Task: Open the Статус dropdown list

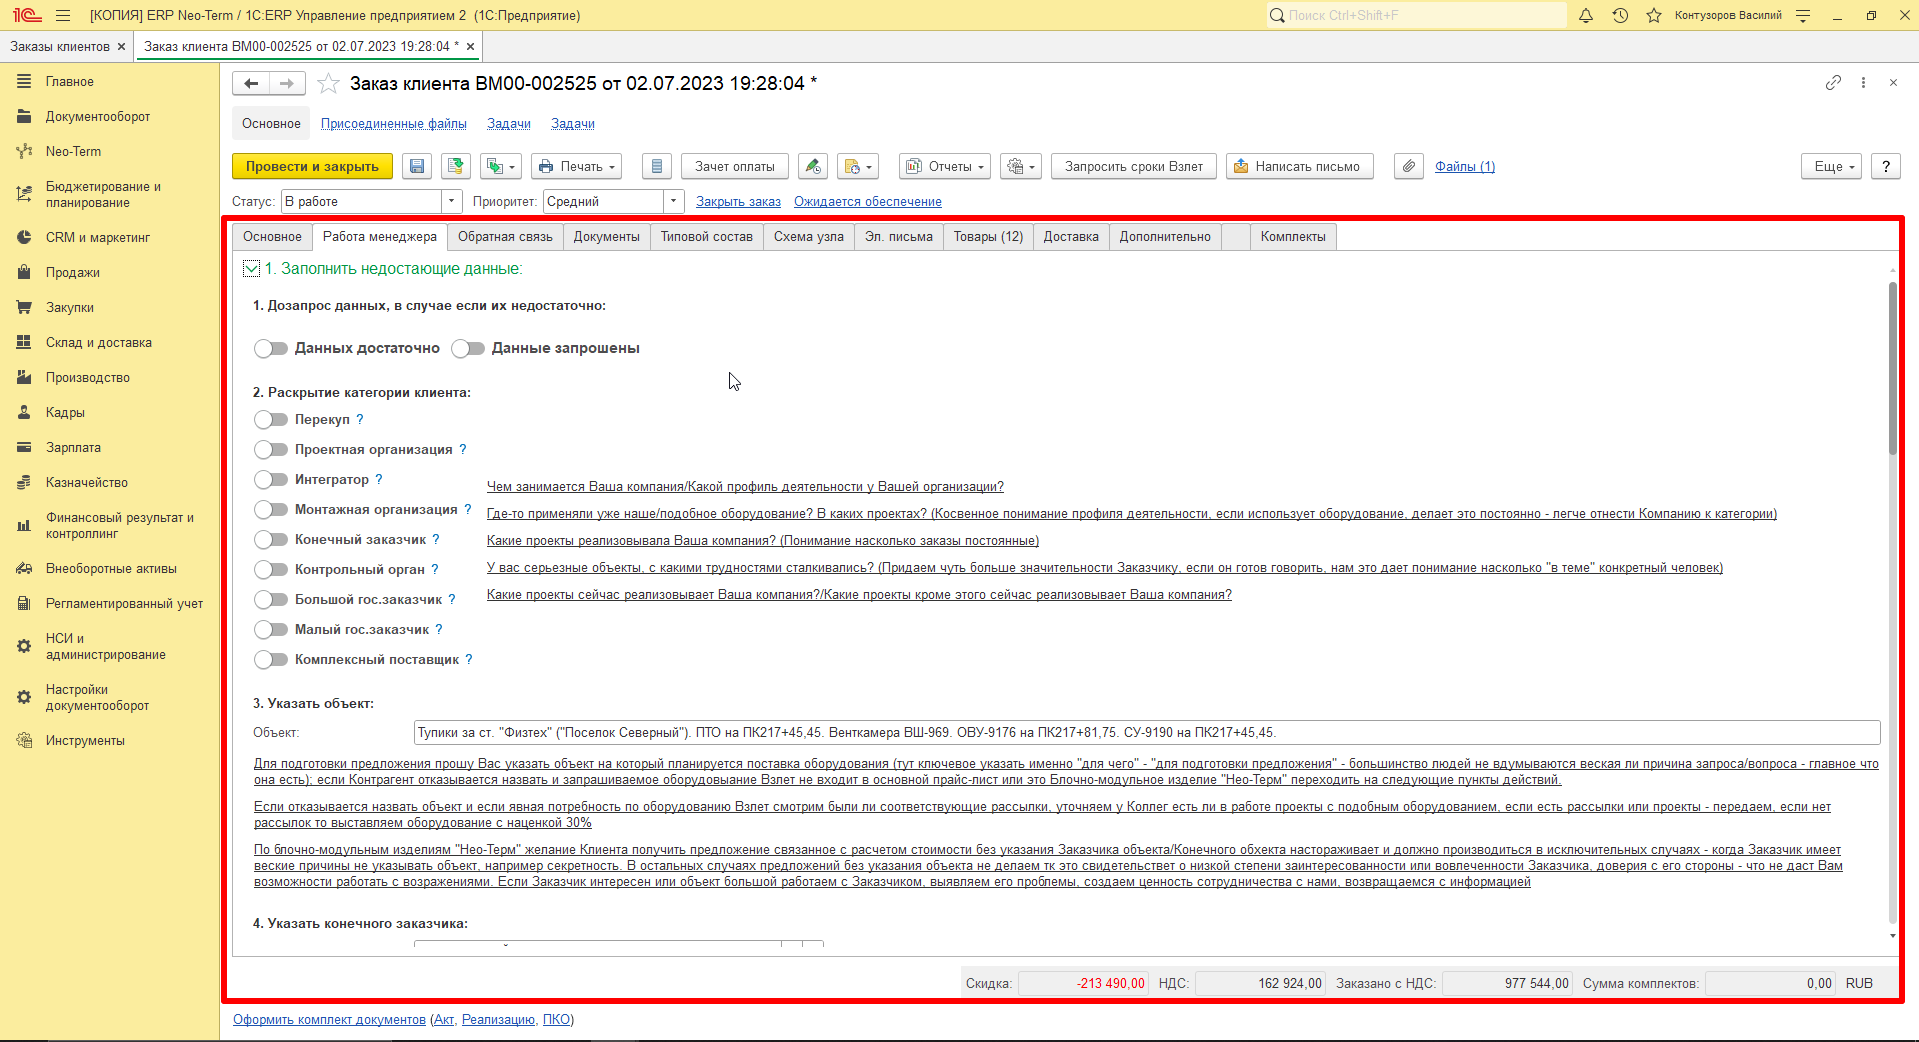Action: (x=451, y=201)
